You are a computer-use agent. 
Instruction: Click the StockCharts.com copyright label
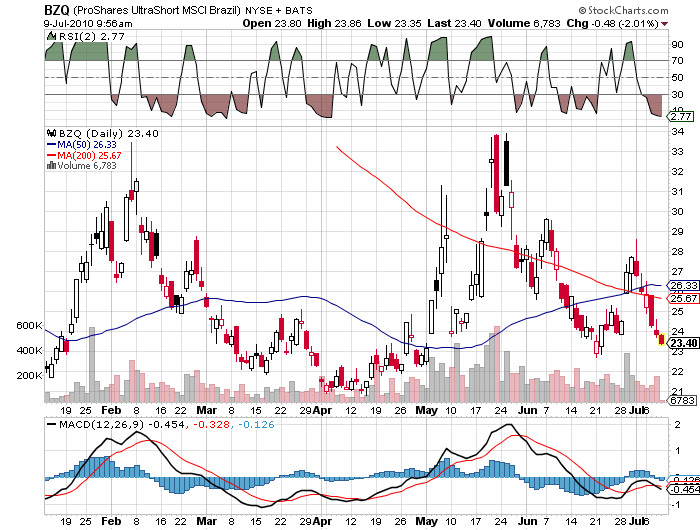click(x=624, y=10)
